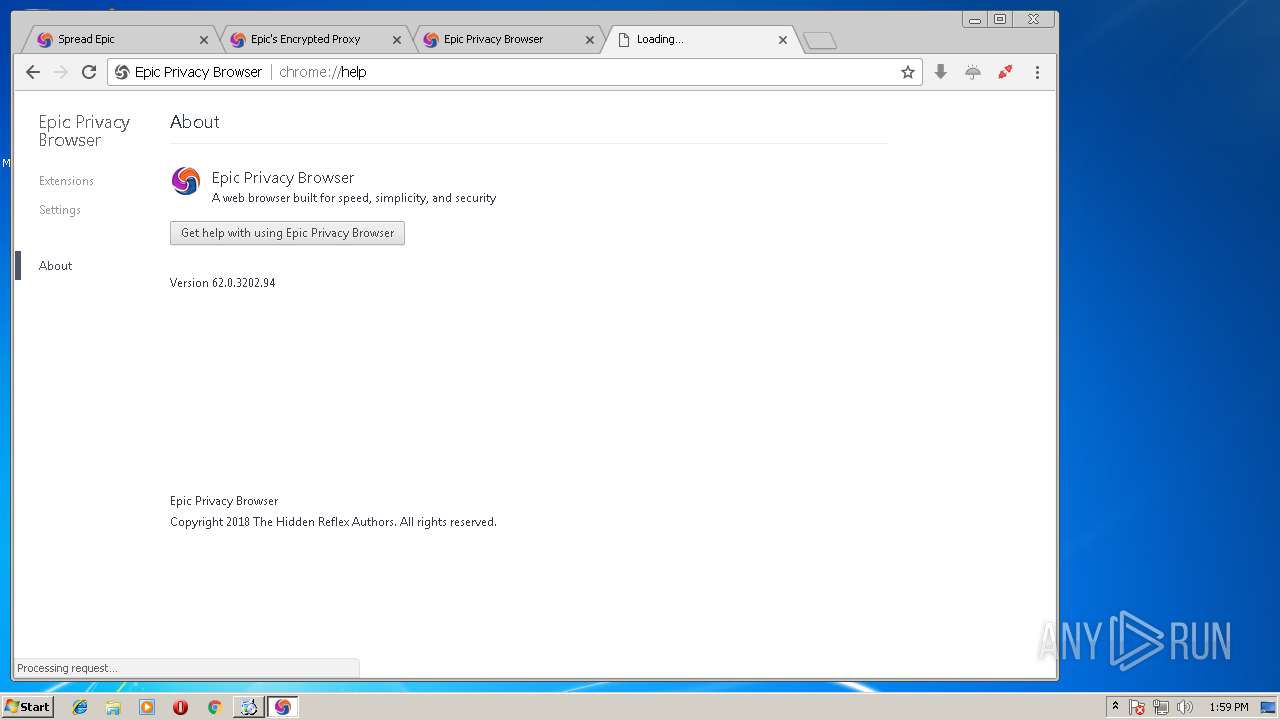
Task: Click the Epic Privacy Browser sidebar heading
Action: coord(84,131)
